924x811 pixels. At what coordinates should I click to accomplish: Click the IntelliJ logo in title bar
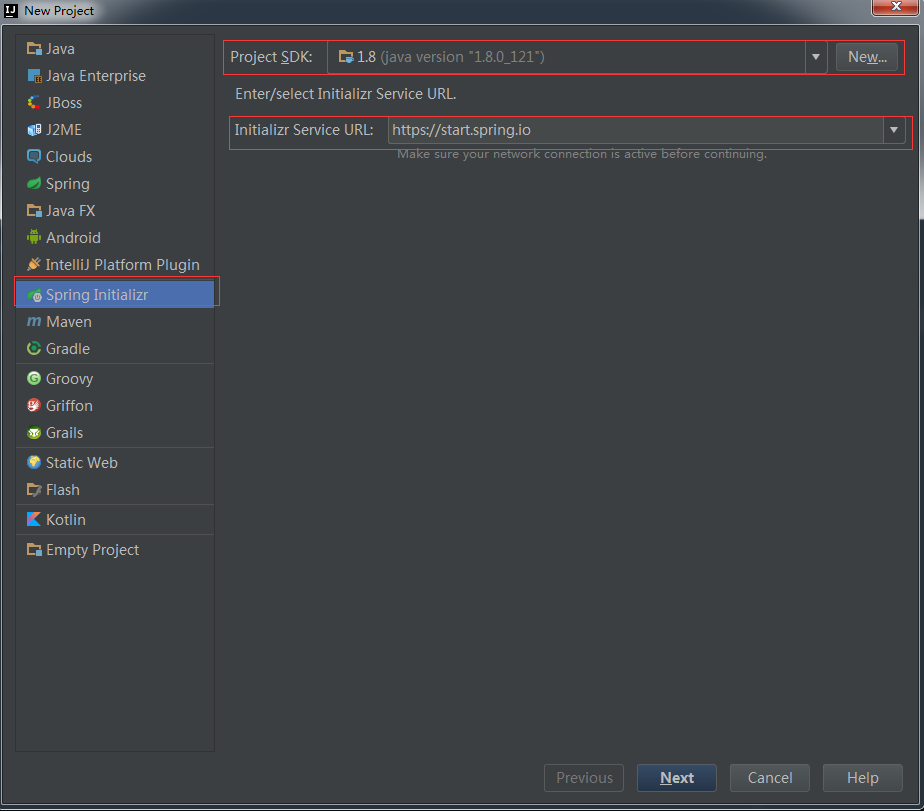pos(11,10)
